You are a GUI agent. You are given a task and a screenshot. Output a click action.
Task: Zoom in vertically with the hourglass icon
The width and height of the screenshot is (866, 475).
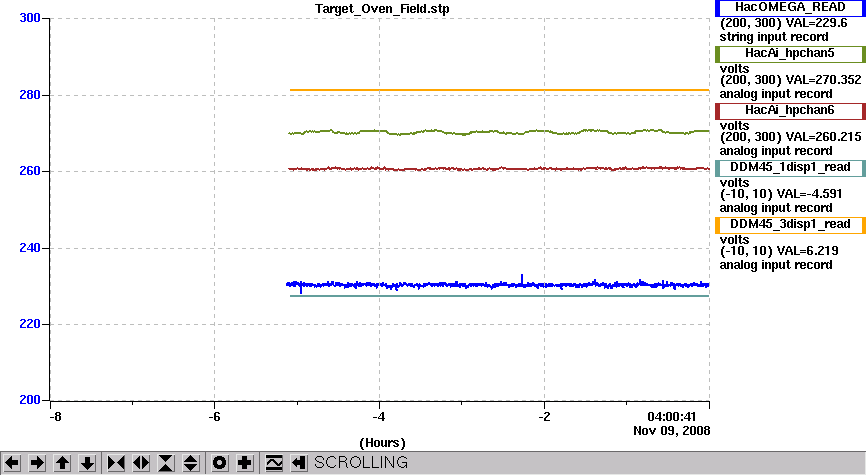[x=166, y=463]
